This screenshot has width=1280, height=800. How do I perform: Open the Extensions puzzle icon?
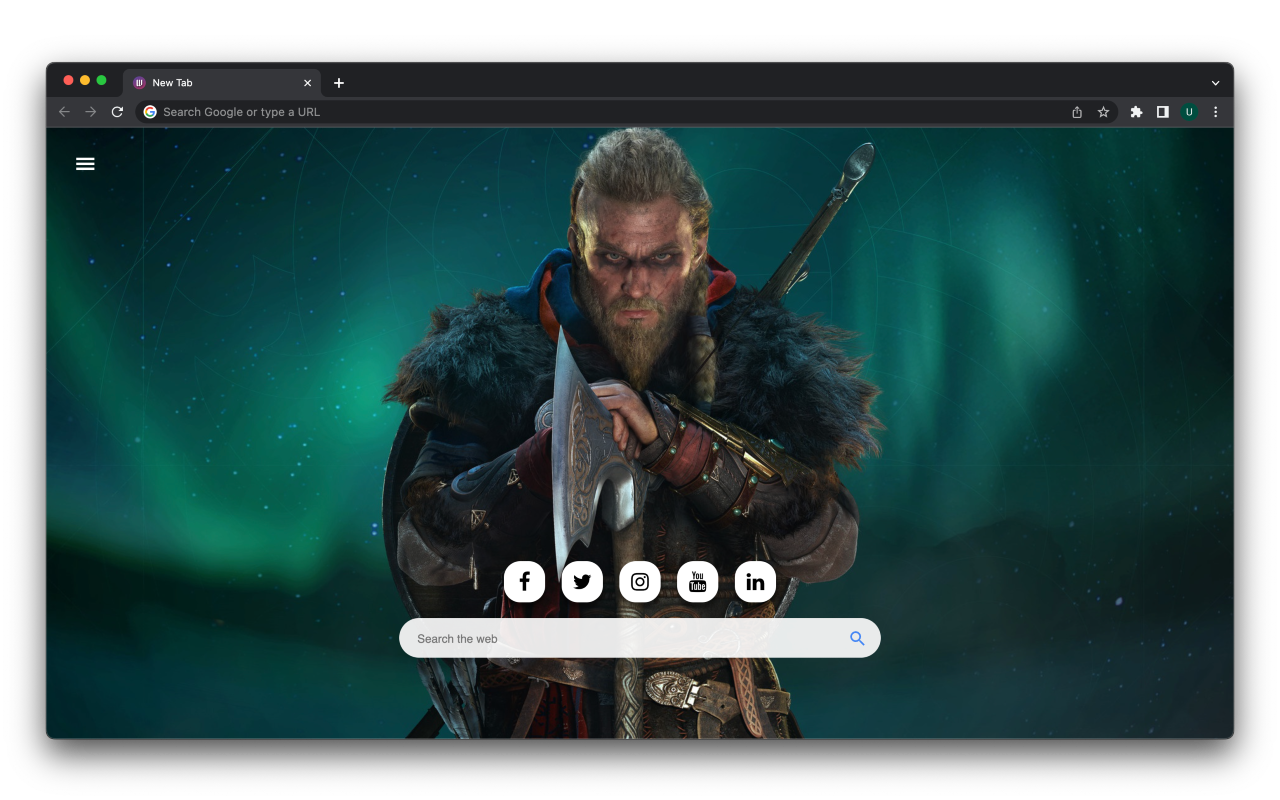pyautogui.click(x=1136, y=112)
